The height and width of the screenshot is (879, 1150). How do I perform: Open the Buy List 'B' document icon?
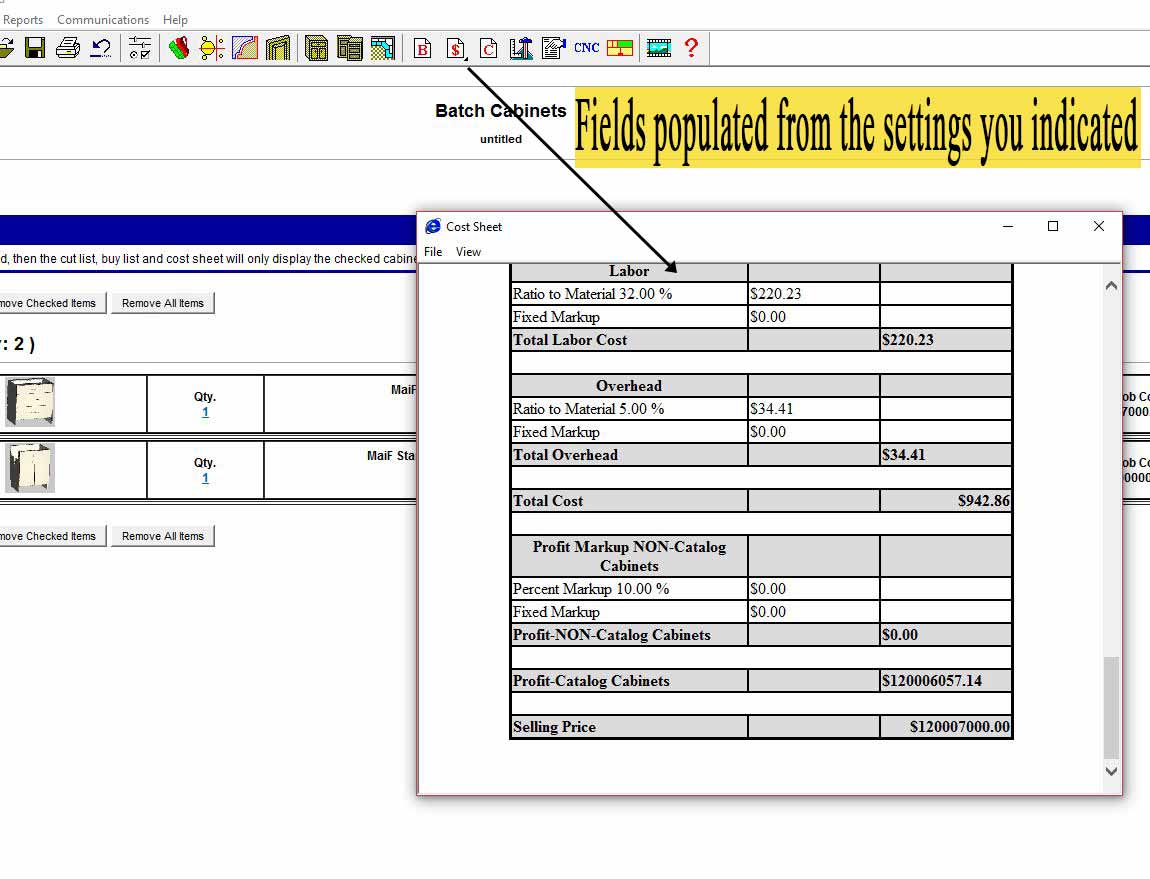tap(423, 48)
